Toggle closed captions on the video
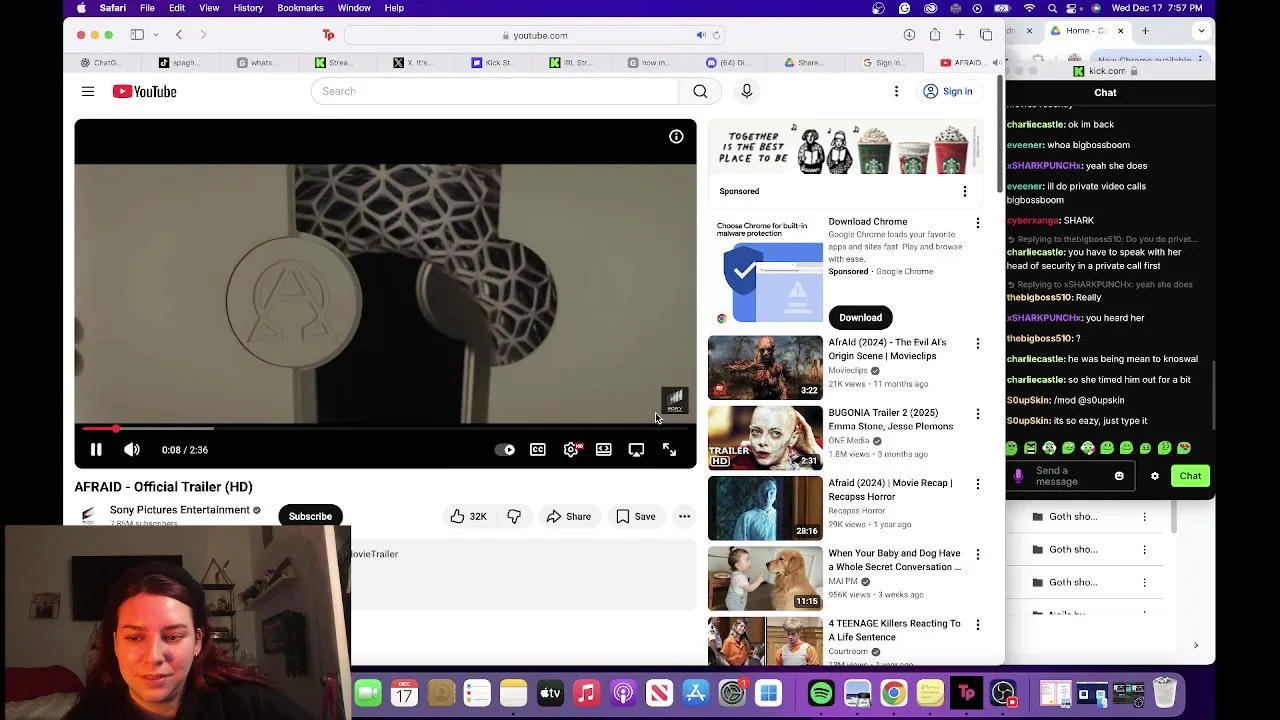 point(538,450)
